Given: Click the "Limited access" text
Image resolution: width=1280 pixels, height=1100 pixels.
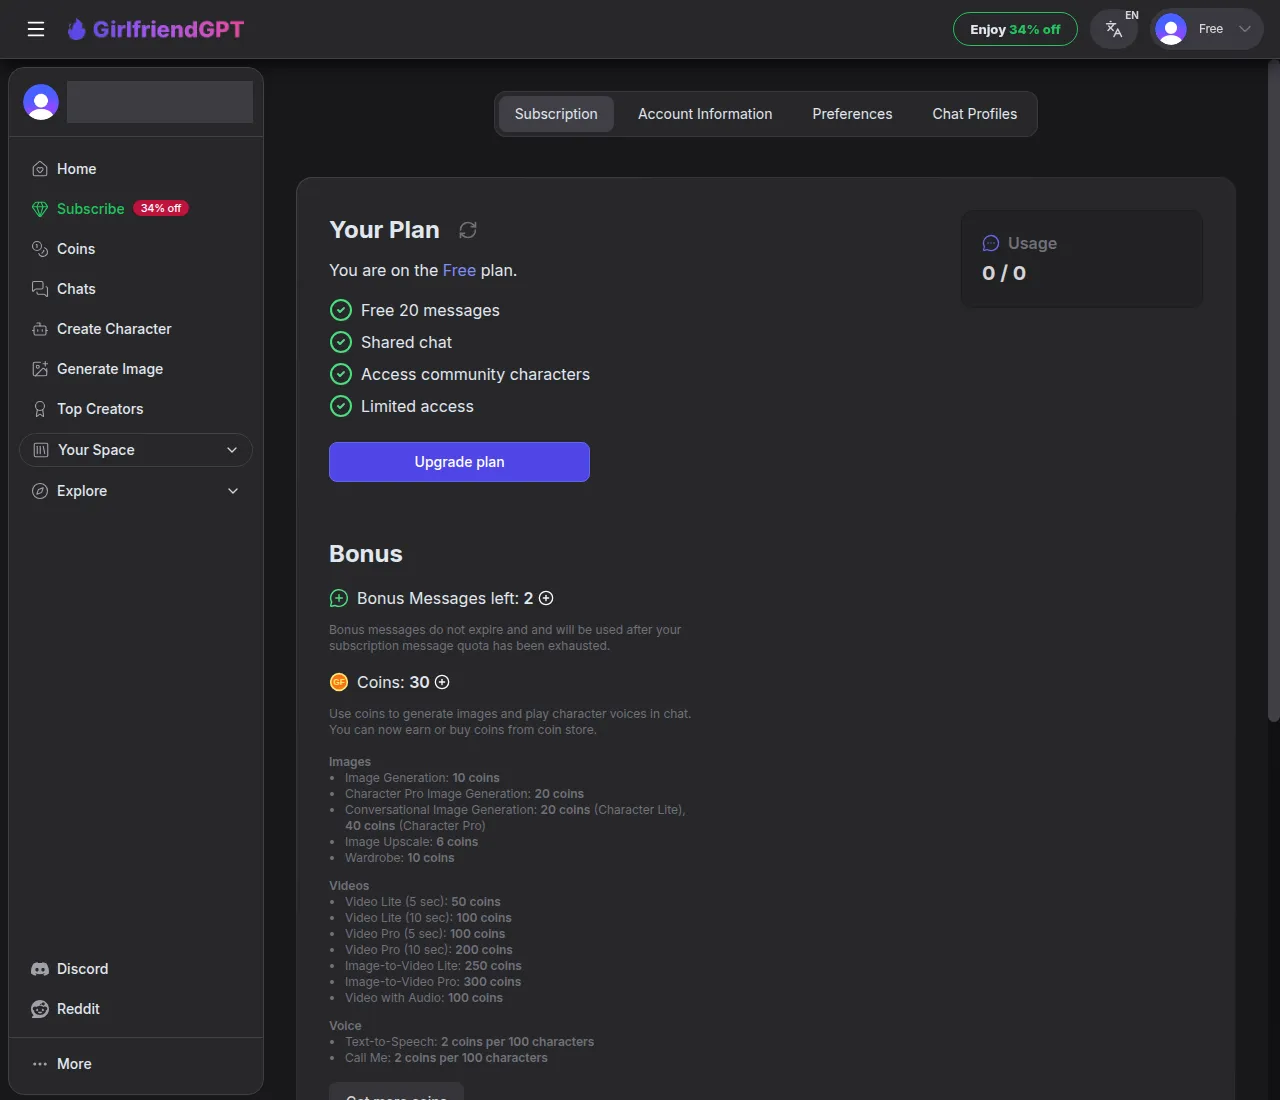Looking at the screenshot, I should click(x=417, y=406).
